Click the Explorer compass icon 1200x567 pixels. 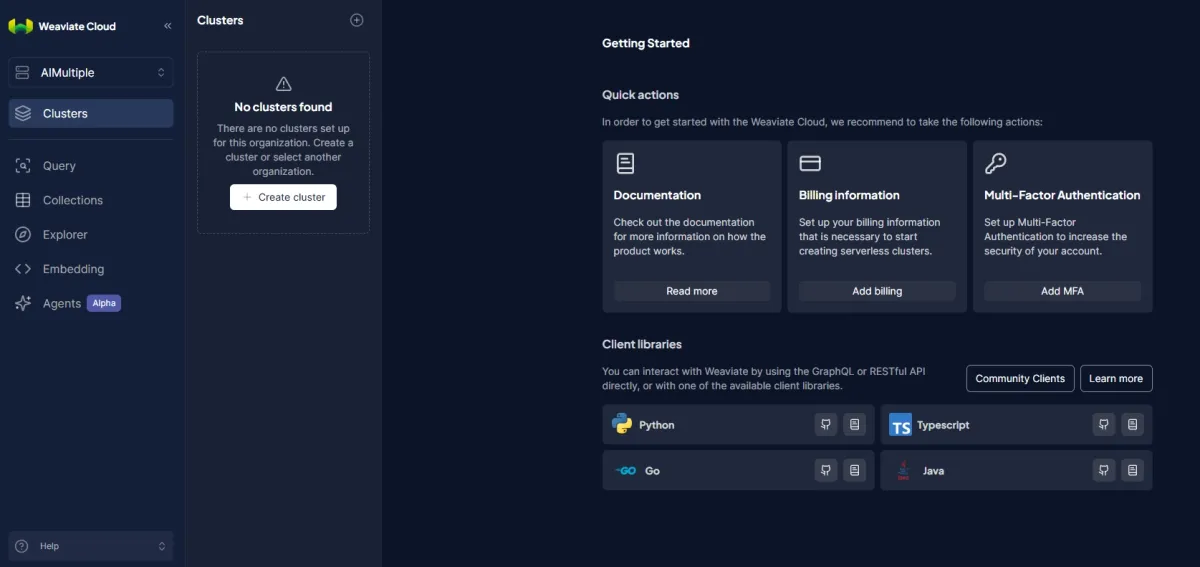(23, 234)
